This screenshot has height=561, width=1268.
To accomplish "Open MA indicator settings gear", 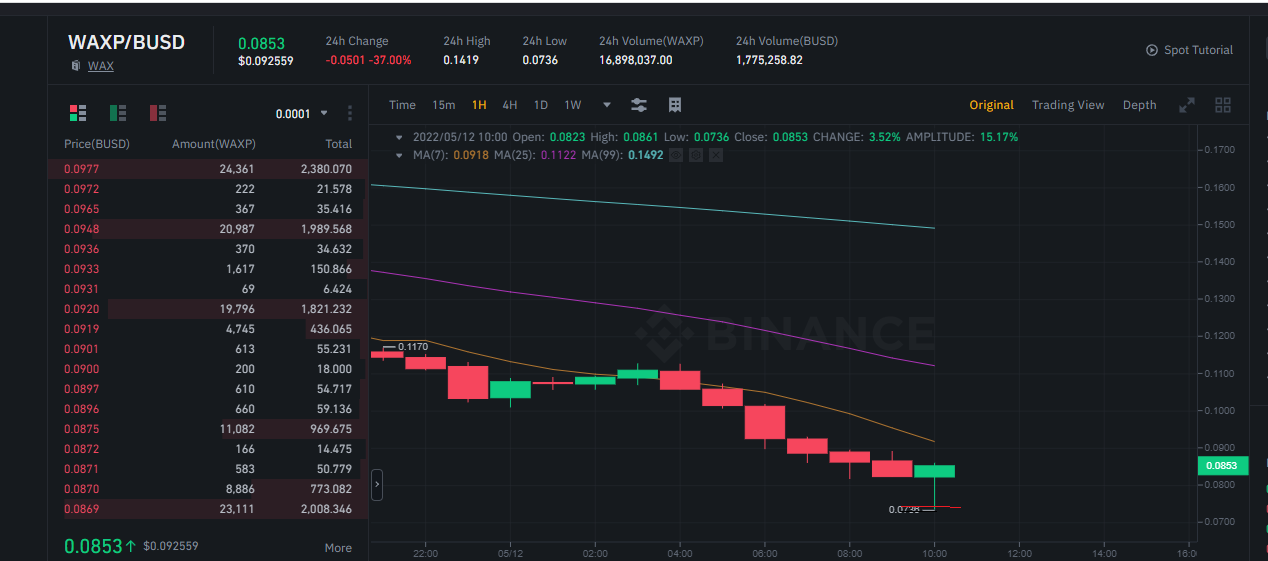I will tap(695, 155).
